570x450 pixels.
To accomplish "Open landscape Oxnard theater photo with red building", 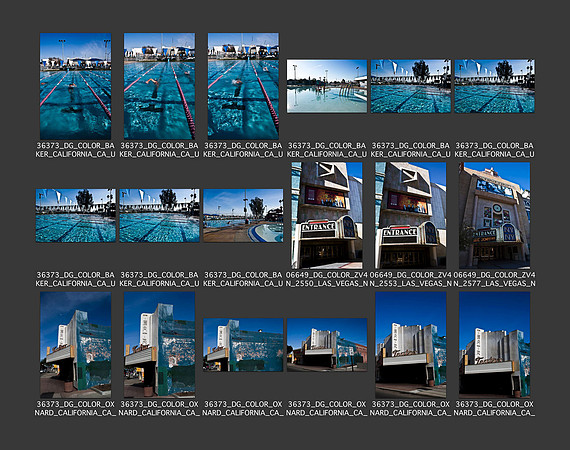I will [x=327, y=345].
